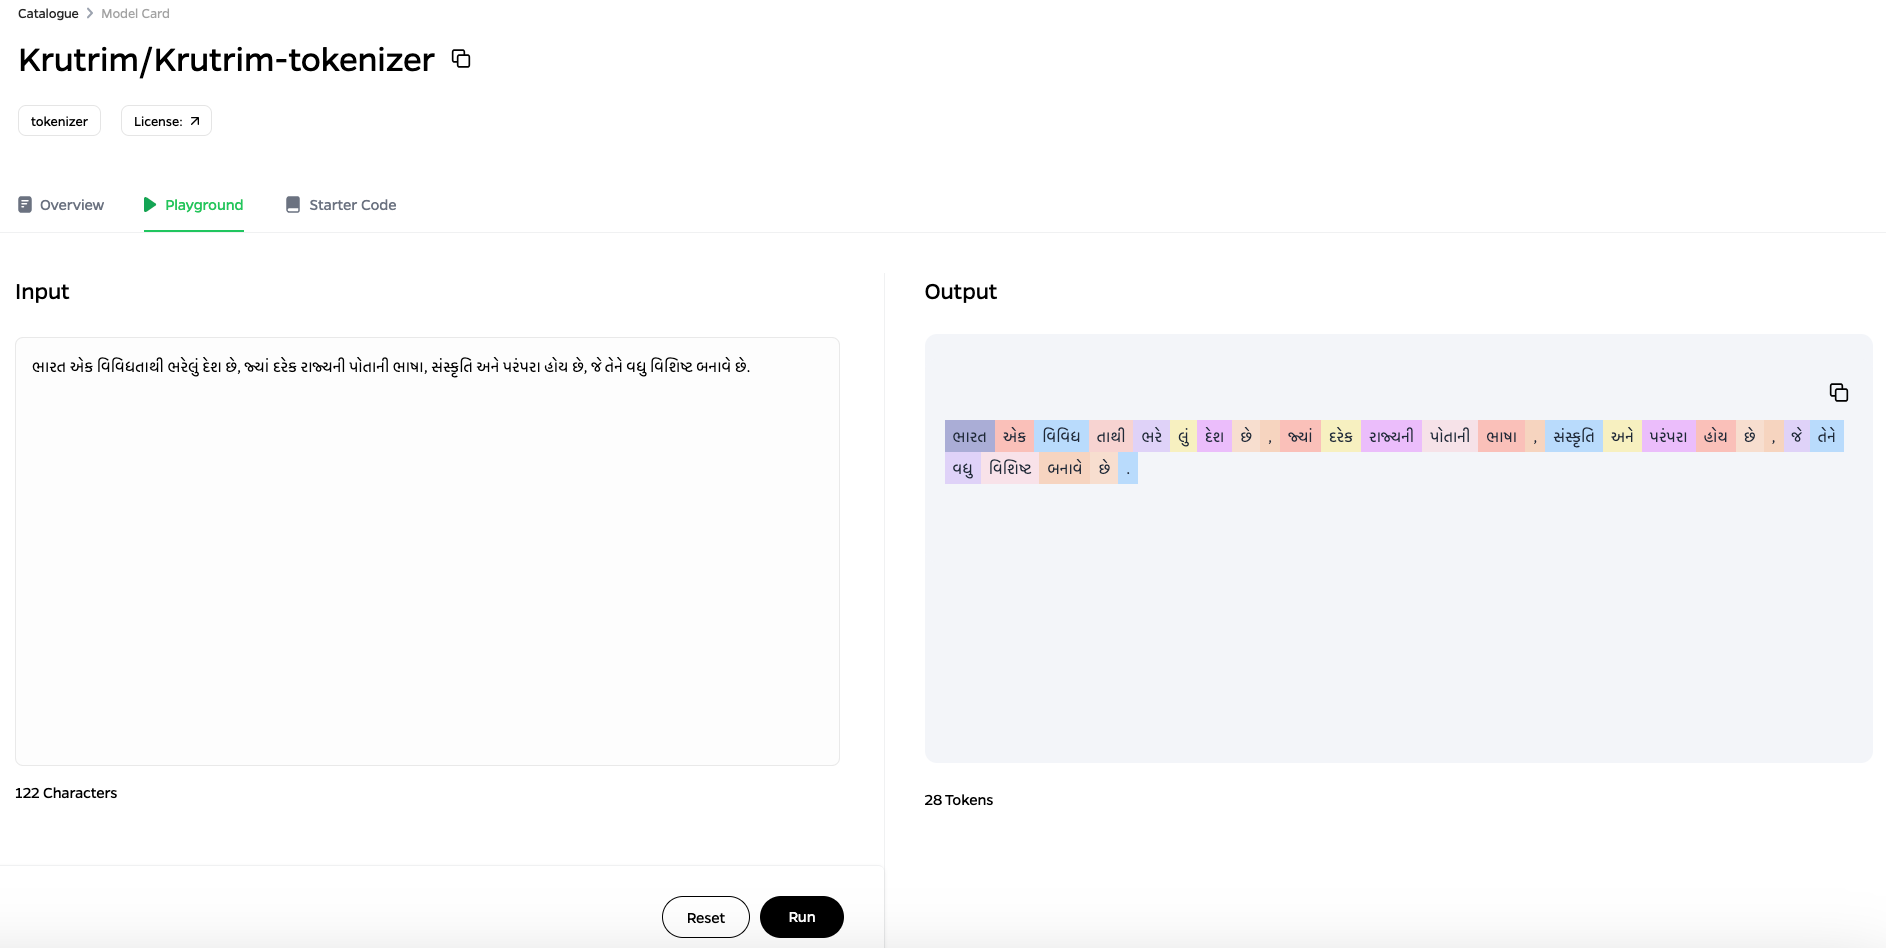1886x948 pixels.
Task: Select the 'દેશ' token in Output
Action: [1215, 436]
